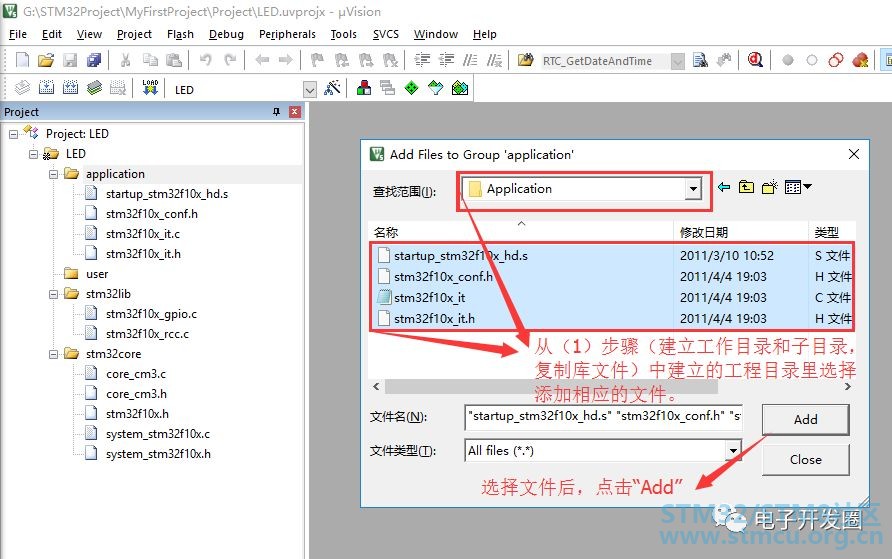
Task: Open the Application look-in folder dropdown
Action: (693, 189)
